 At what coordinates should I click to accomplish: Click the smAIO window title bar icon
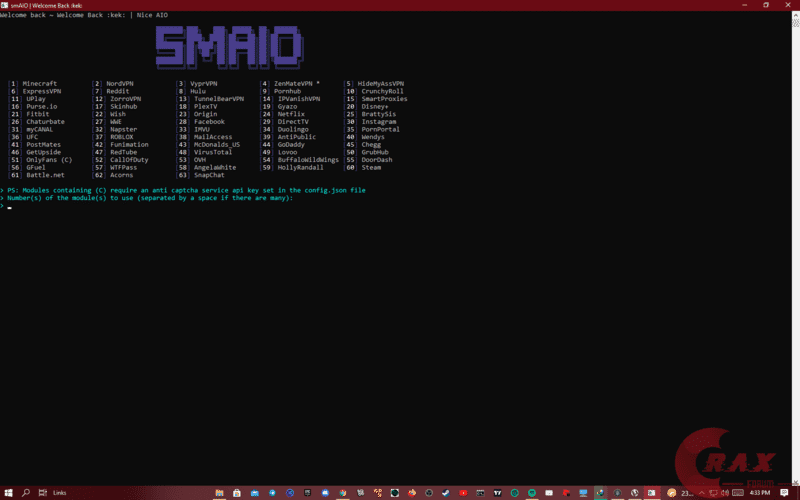click(4, 5)
